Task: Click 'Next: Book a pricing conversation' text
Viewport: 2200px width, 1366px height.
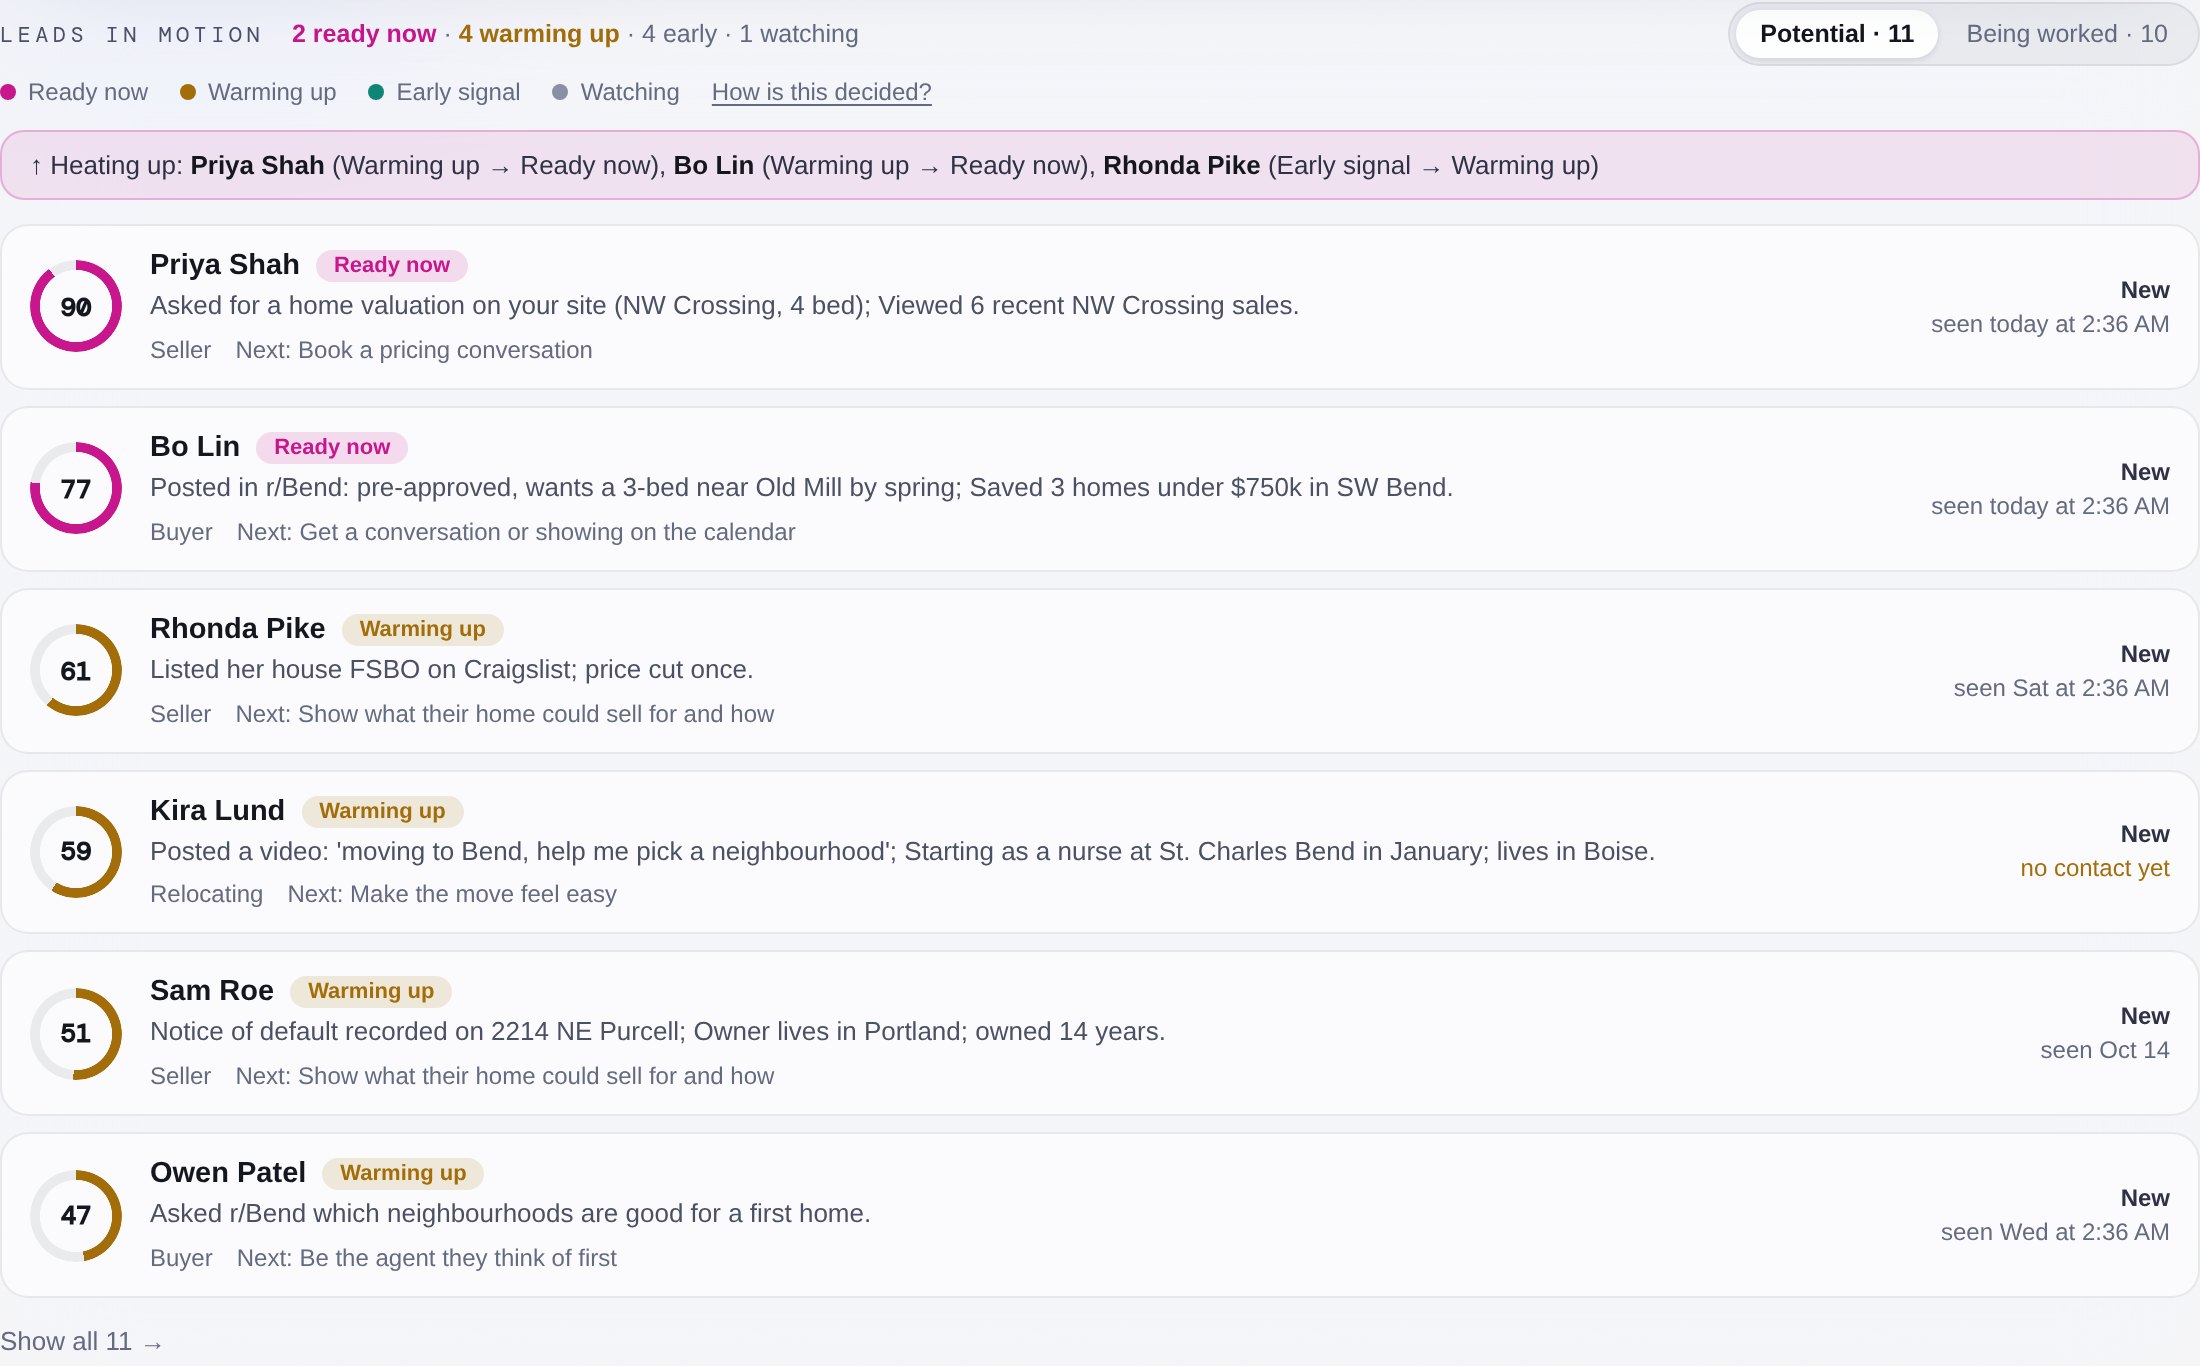Action: click(414, 350)
